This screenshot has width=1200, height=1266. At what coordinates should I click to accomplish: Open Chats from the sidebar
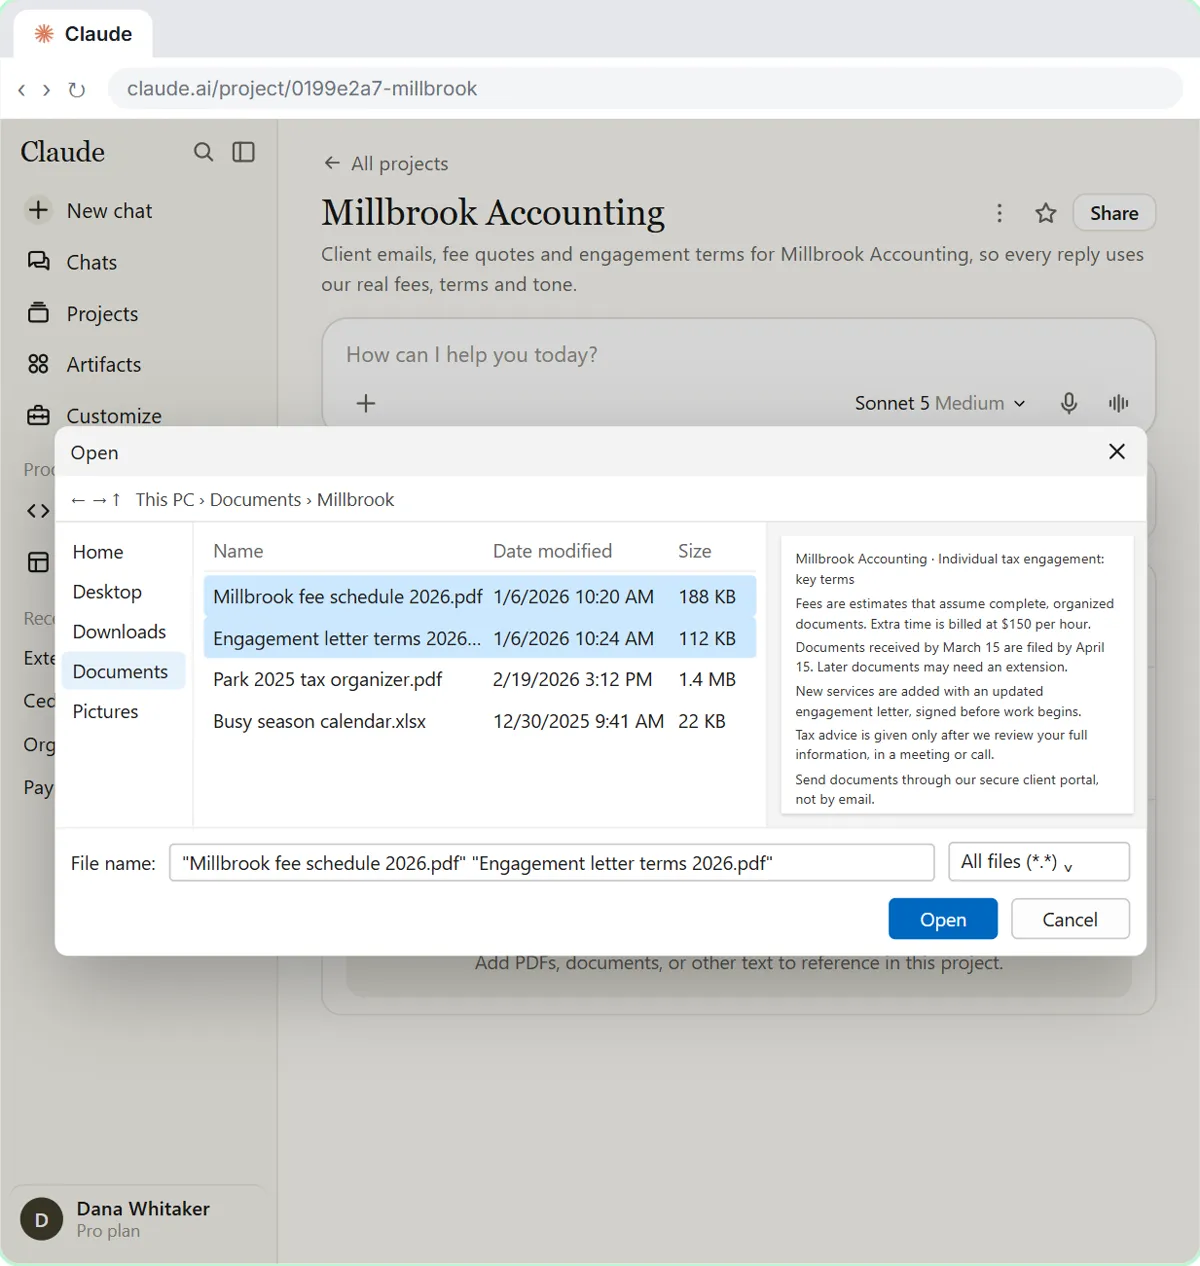click(91, 262)
